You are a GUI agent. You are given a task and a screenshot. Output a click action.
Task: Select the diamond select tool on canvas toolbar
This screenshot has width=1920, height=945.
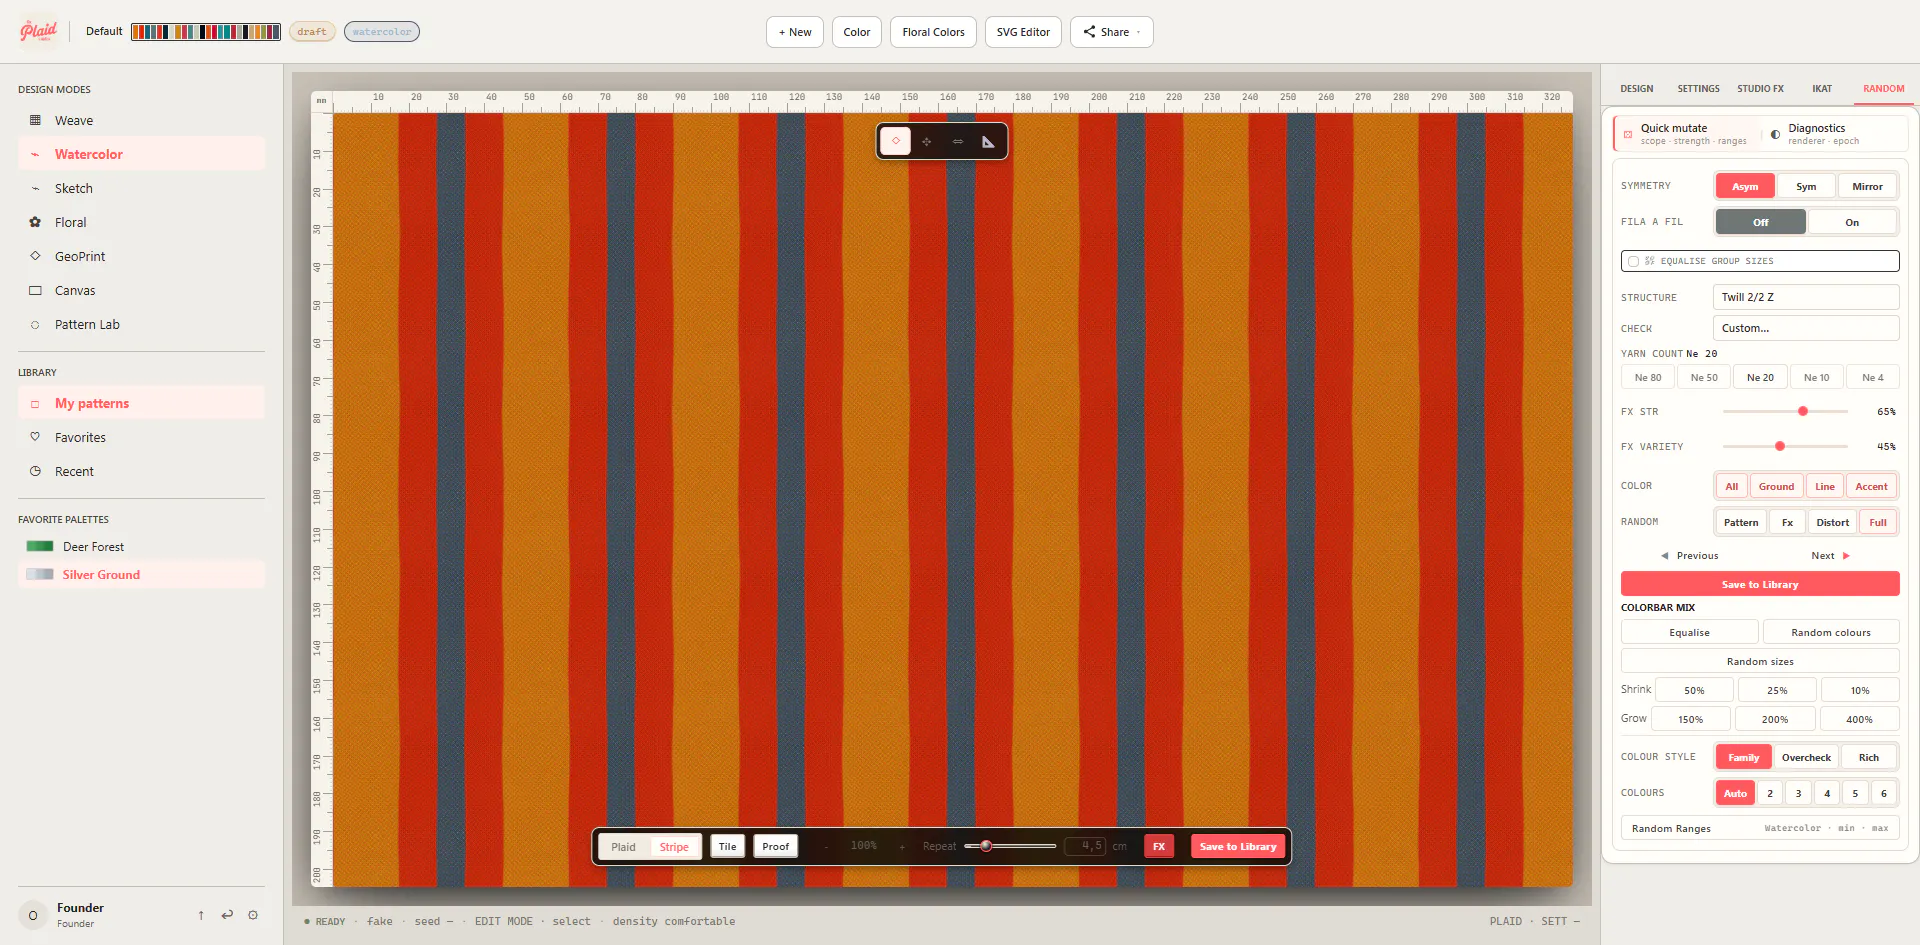click(x=896, y=141)
